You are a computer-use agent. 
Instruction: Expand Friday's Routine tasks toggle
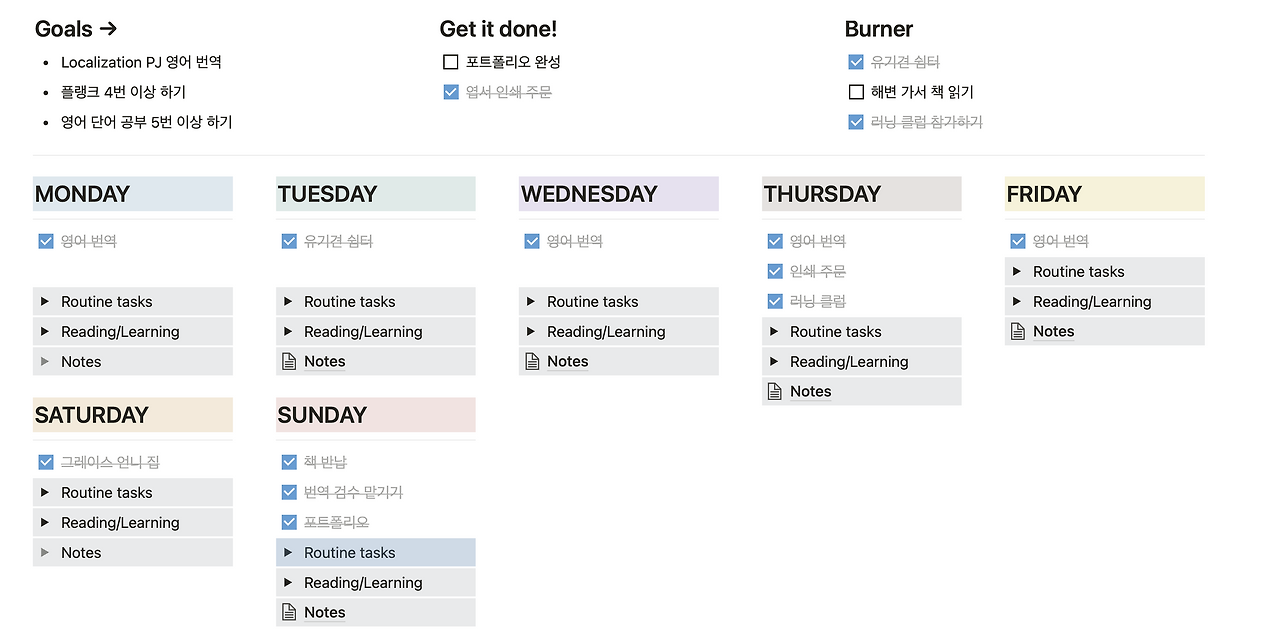click(1017, 271)
